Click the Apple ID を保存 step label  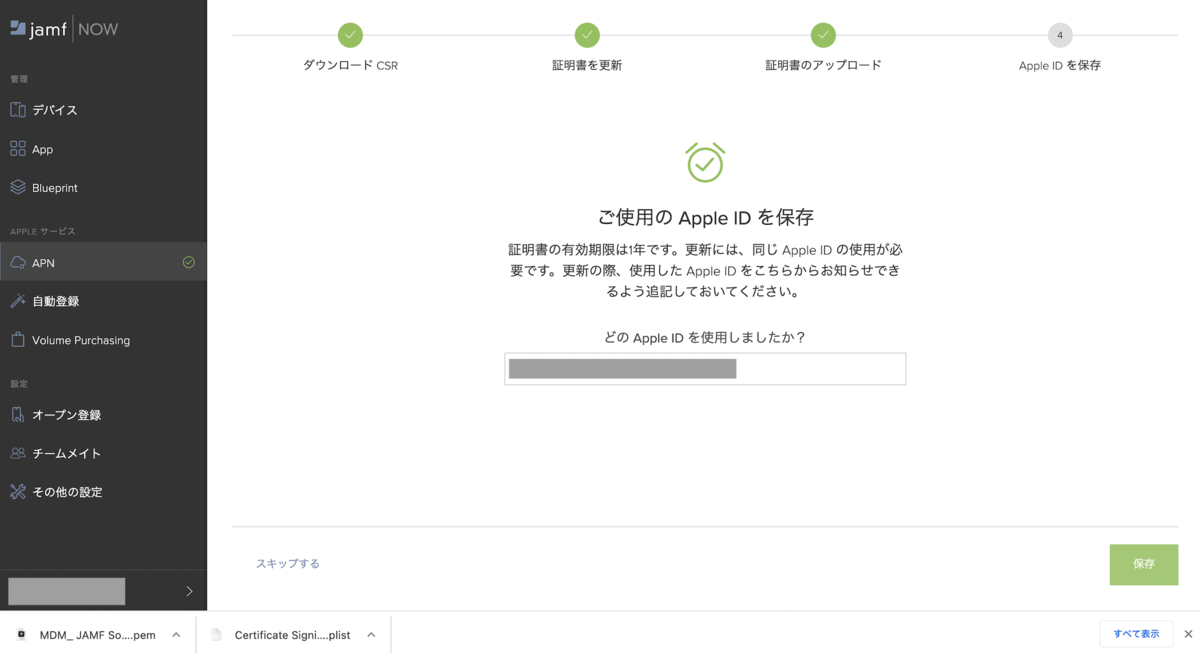pyautogui.click(x=1060, y=65)
